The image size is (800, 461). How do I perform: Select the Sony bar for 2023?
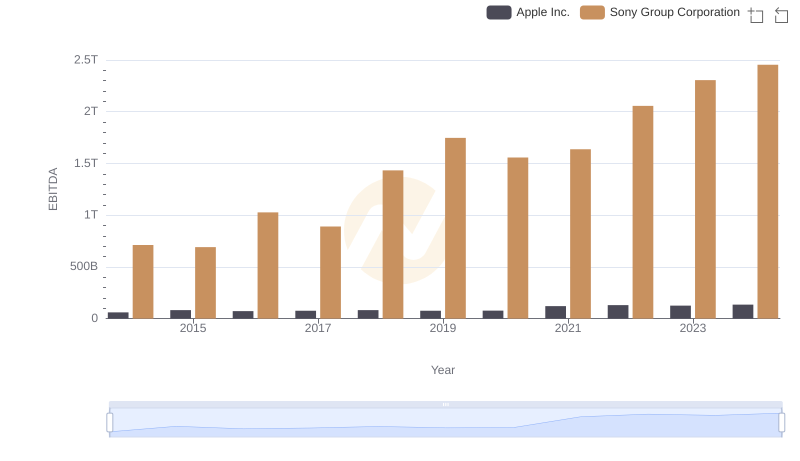(705, 199)
